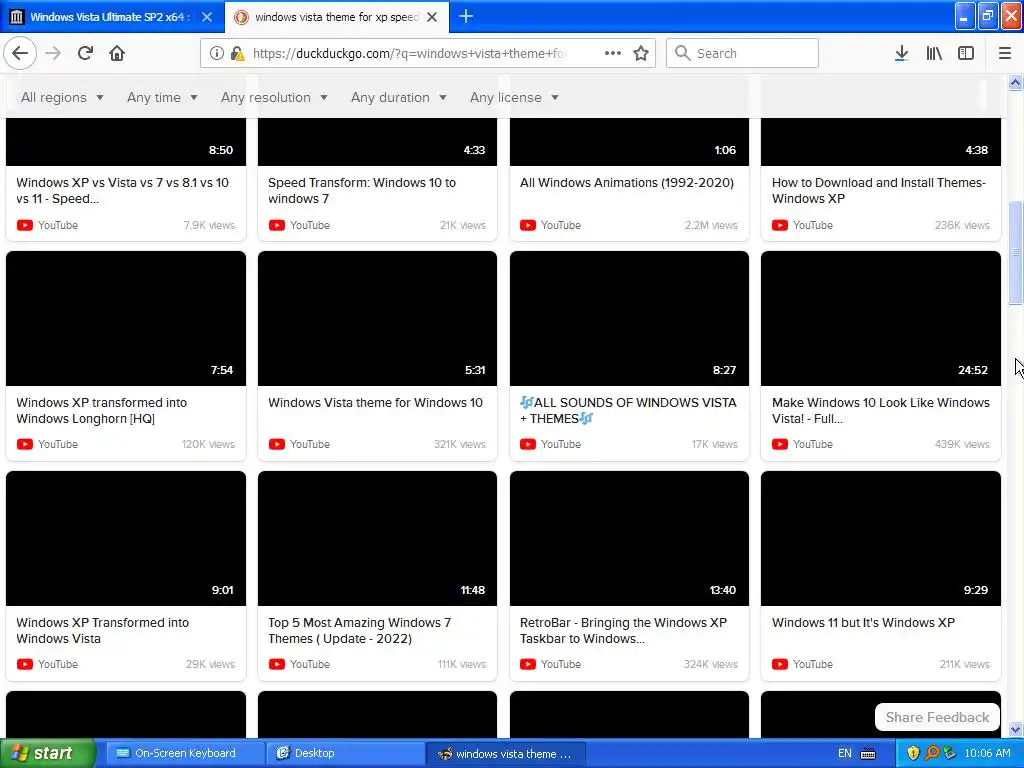Click the 11:48 Windows 7 Themes thumbnail
This screenshot has height=768, width=1024.
377,539
